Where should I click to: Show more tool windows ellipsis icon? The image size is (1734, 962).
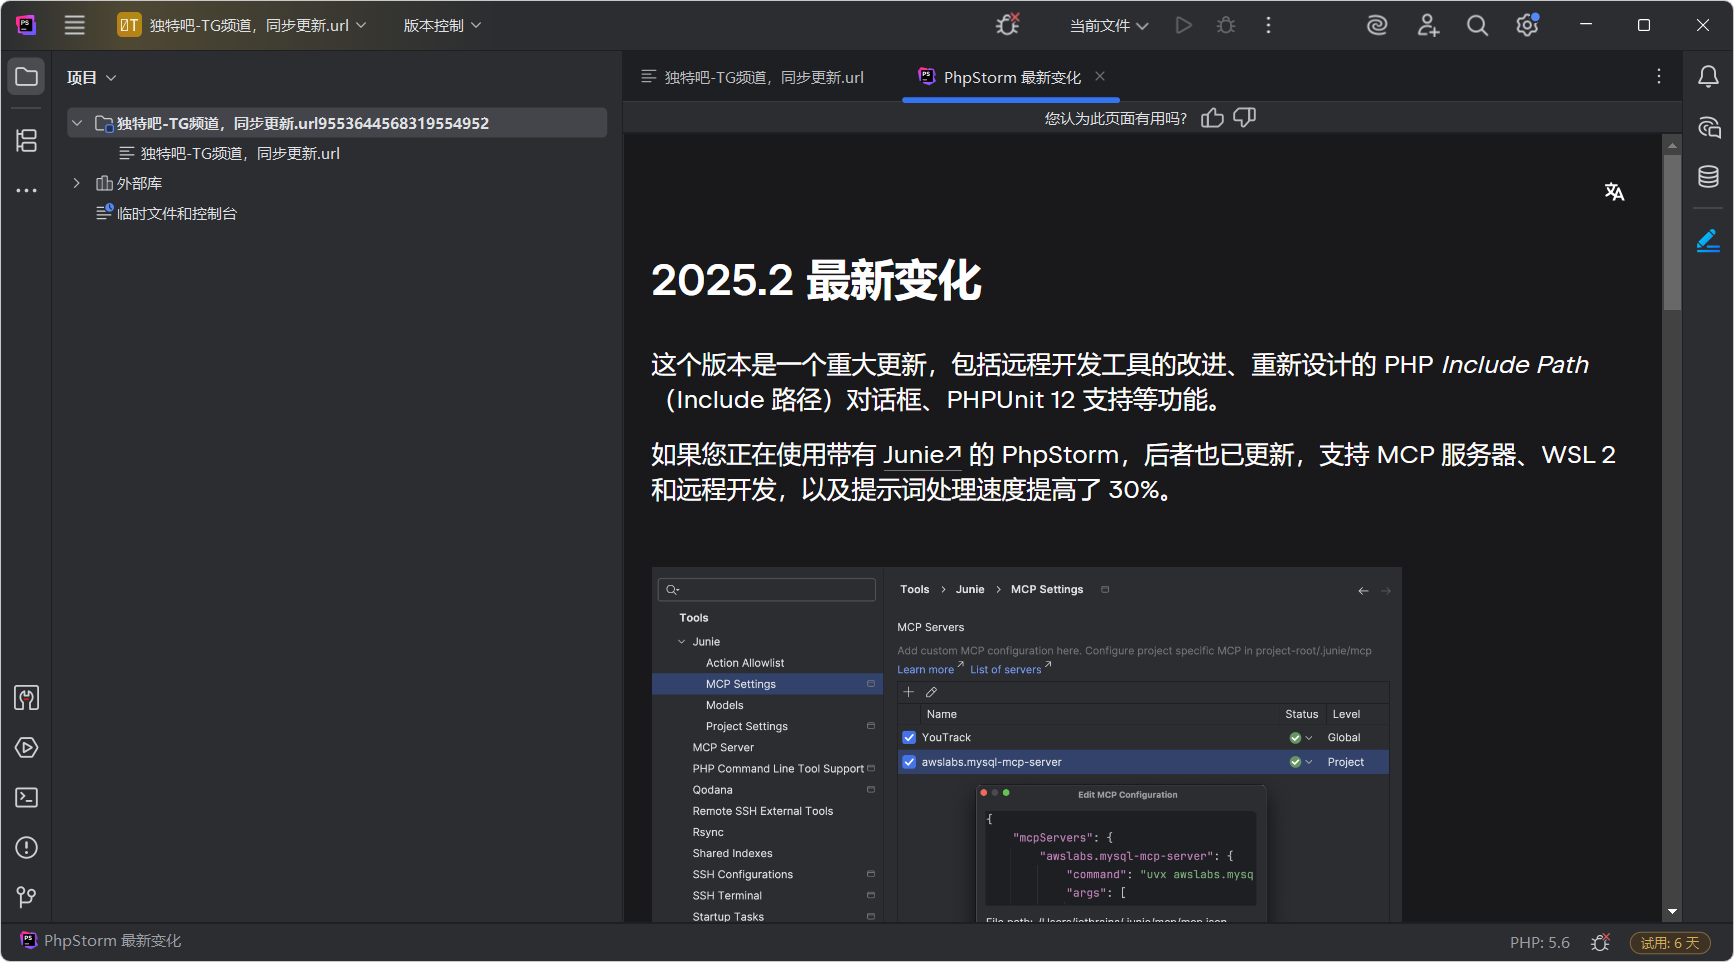click(27, 190)
